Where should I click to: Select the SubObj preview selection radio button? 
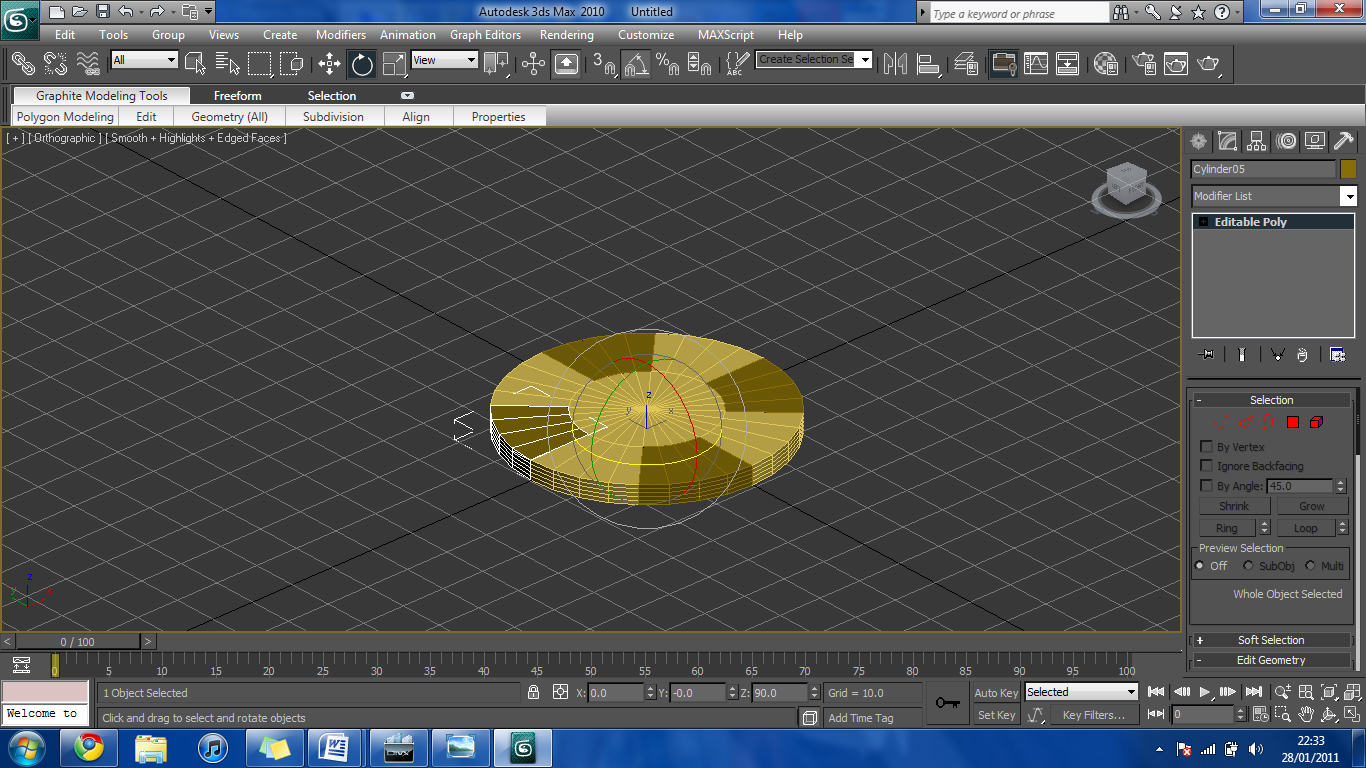tap(1248, 566)
